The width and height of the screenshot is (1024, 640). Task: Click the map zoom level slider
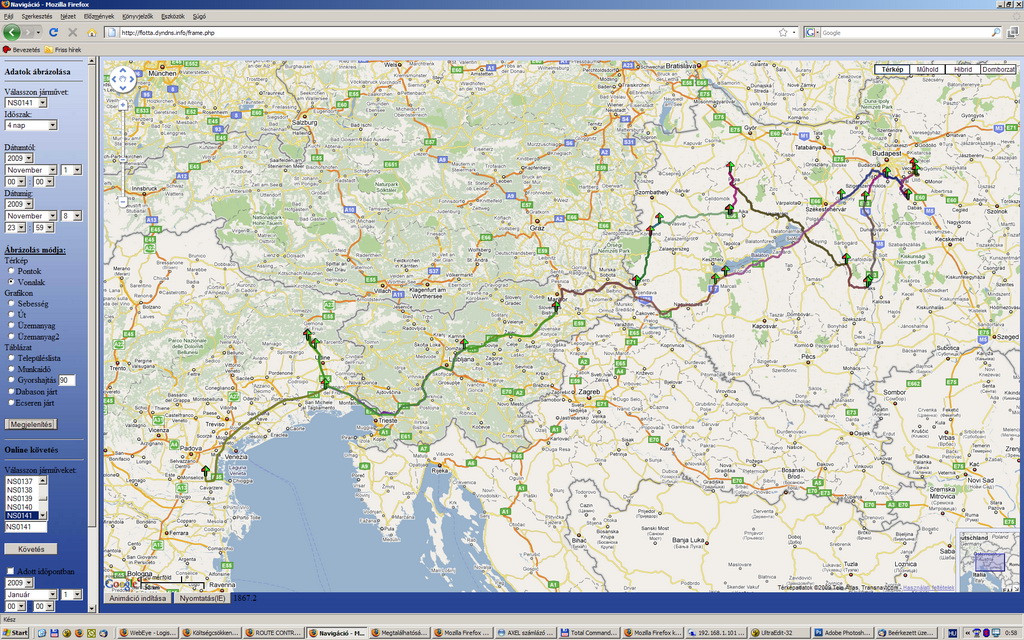point(122,150)
